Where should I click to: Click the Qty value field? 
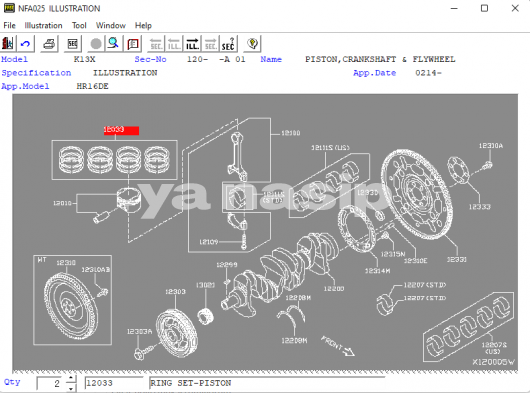pyautogui.click(x=49, y=384)
